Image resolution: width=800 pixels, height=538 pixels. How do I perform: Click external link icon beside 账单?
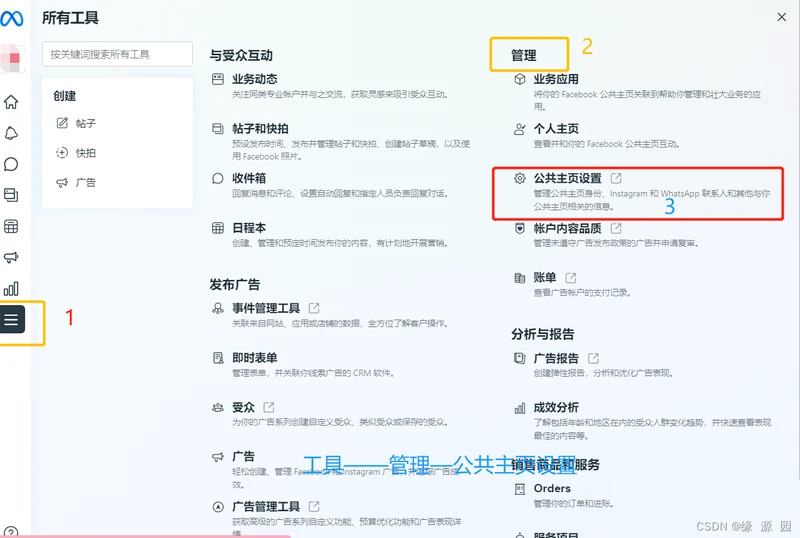[570, 278]
